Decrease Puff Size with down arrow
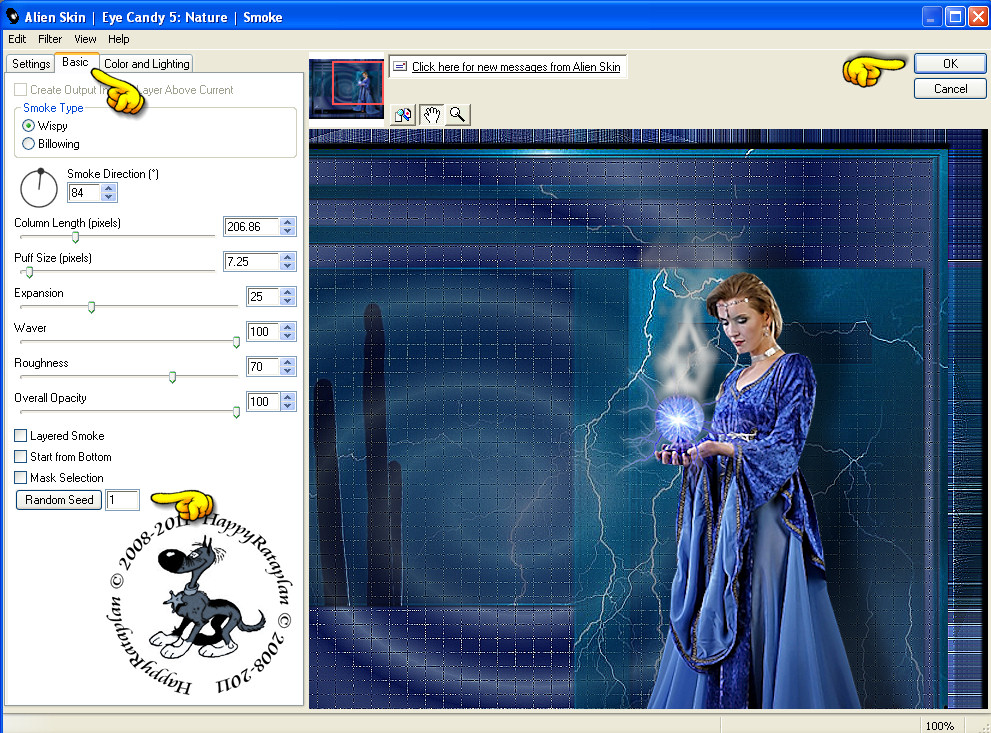This screenshot has width=991, height=733. point(288,265)
